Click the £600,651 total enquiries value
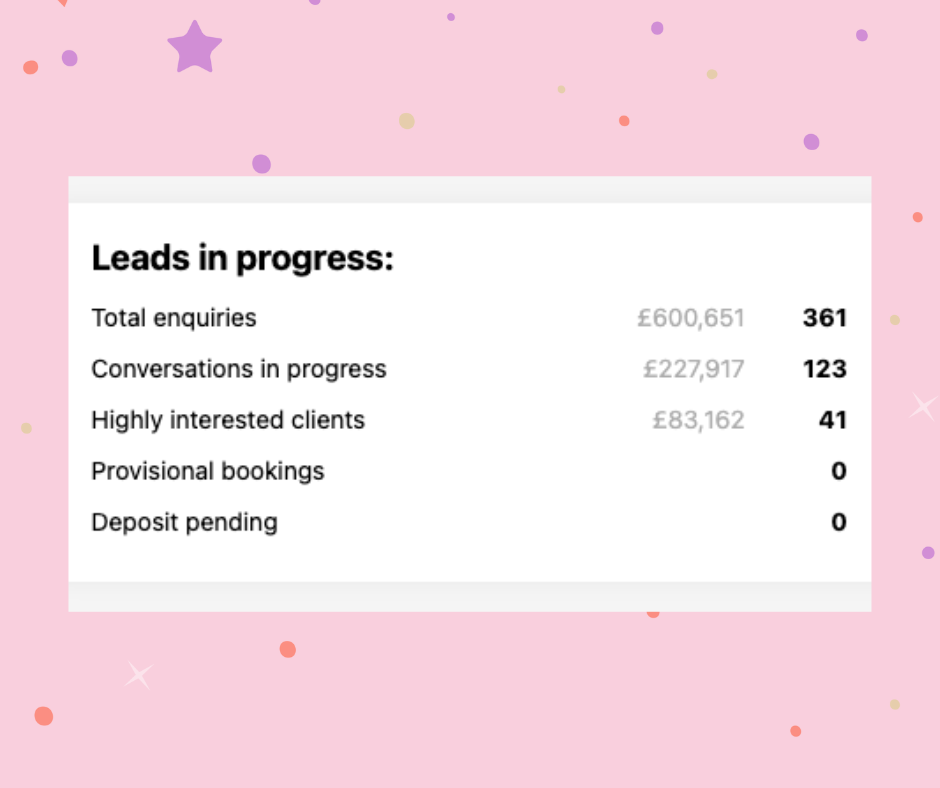This screenshot has width=940, height=788. tap(691, 318)
